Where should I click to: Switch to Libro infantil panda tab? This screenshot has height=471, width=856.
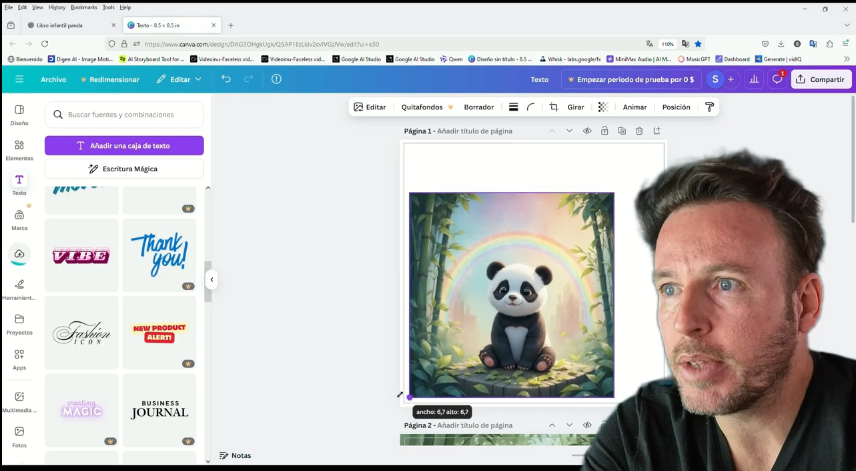coord(71,25)
